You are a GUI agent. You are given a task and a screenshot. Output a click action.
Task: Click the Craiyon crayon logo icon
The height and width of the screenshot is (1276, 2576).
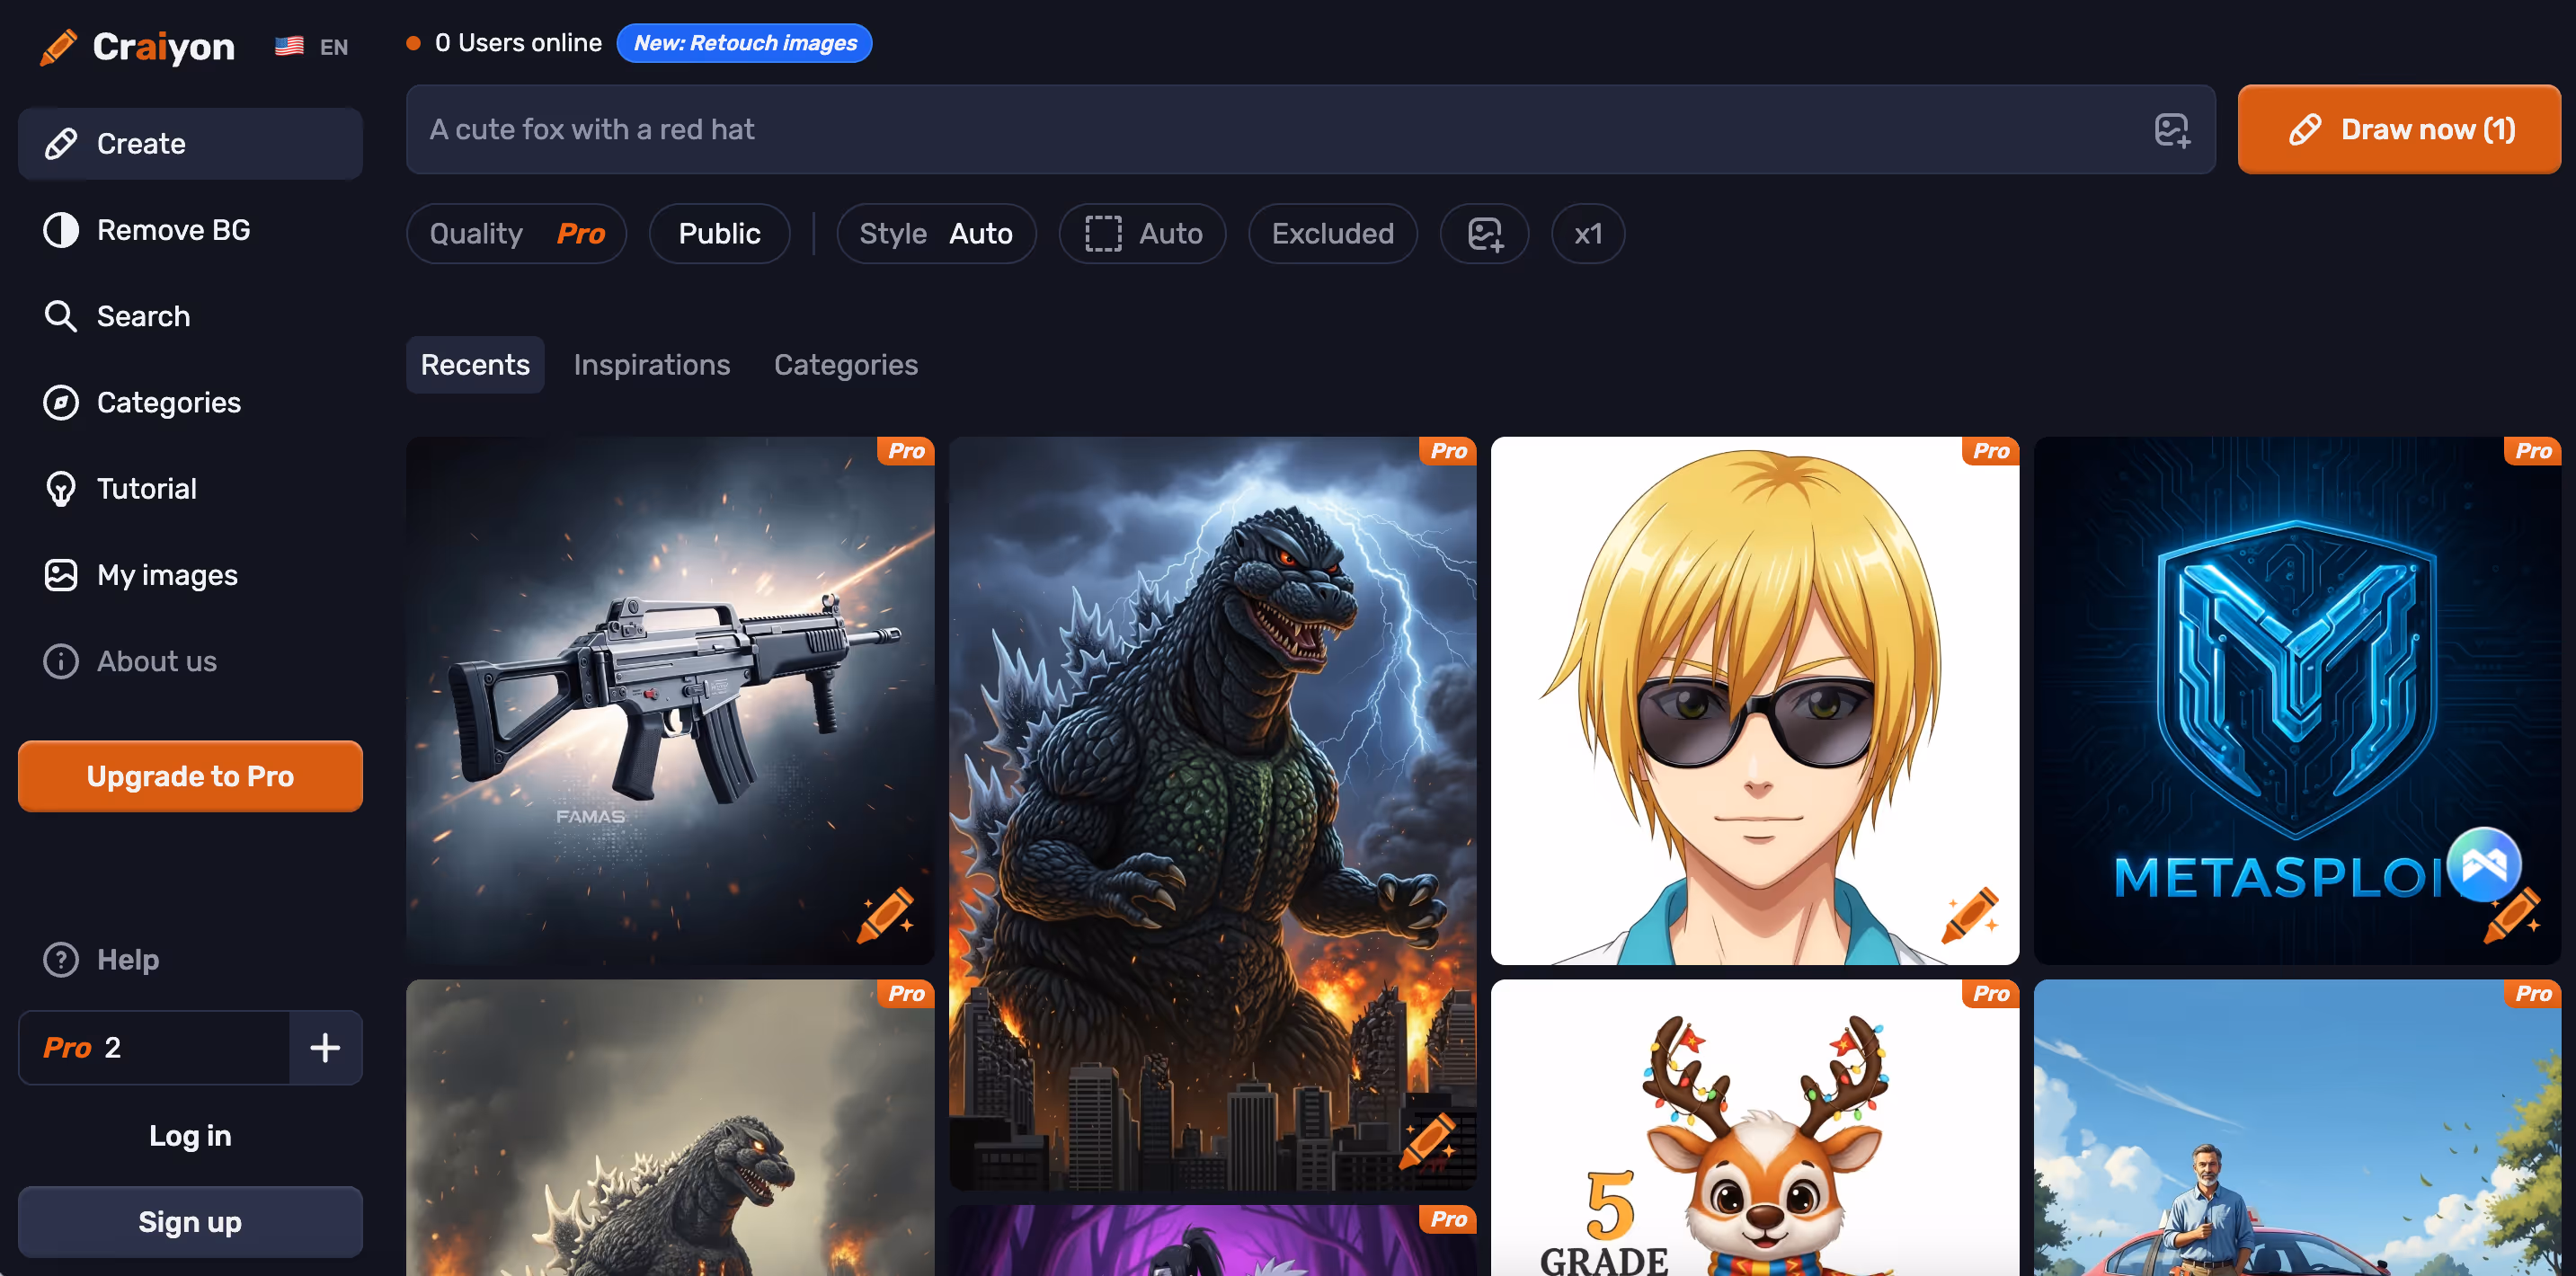[58, 46]
